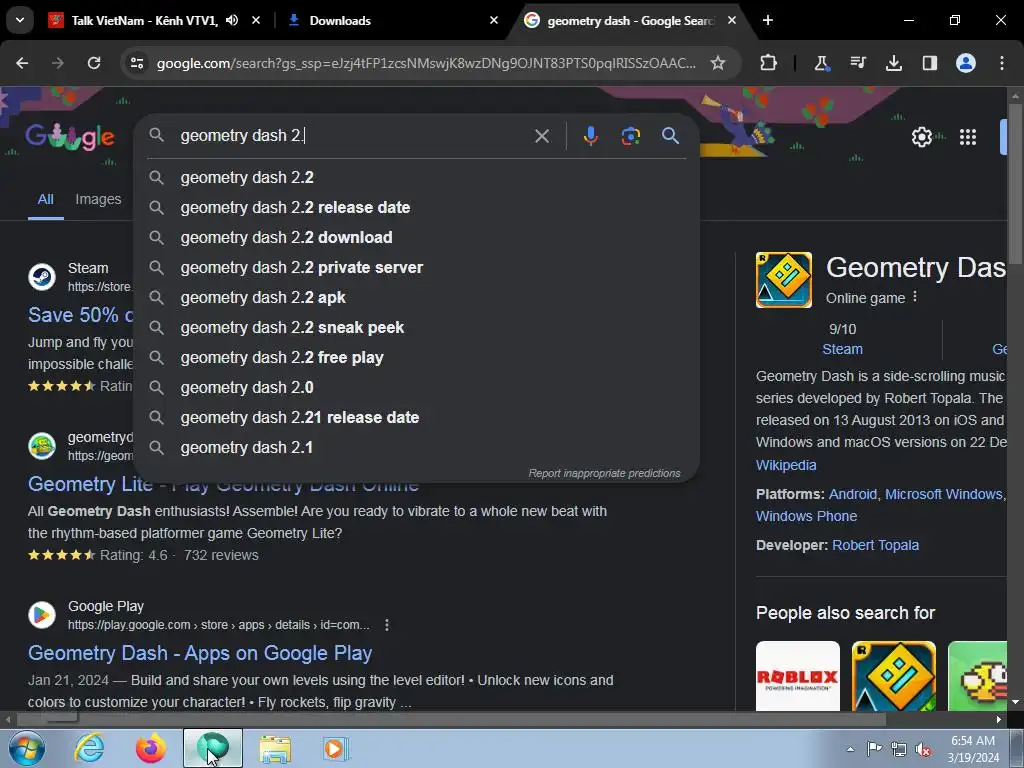The image size is (1024, 768).
Task: Launch Internet Explorer from taskbar
Action: pos(89,748)
